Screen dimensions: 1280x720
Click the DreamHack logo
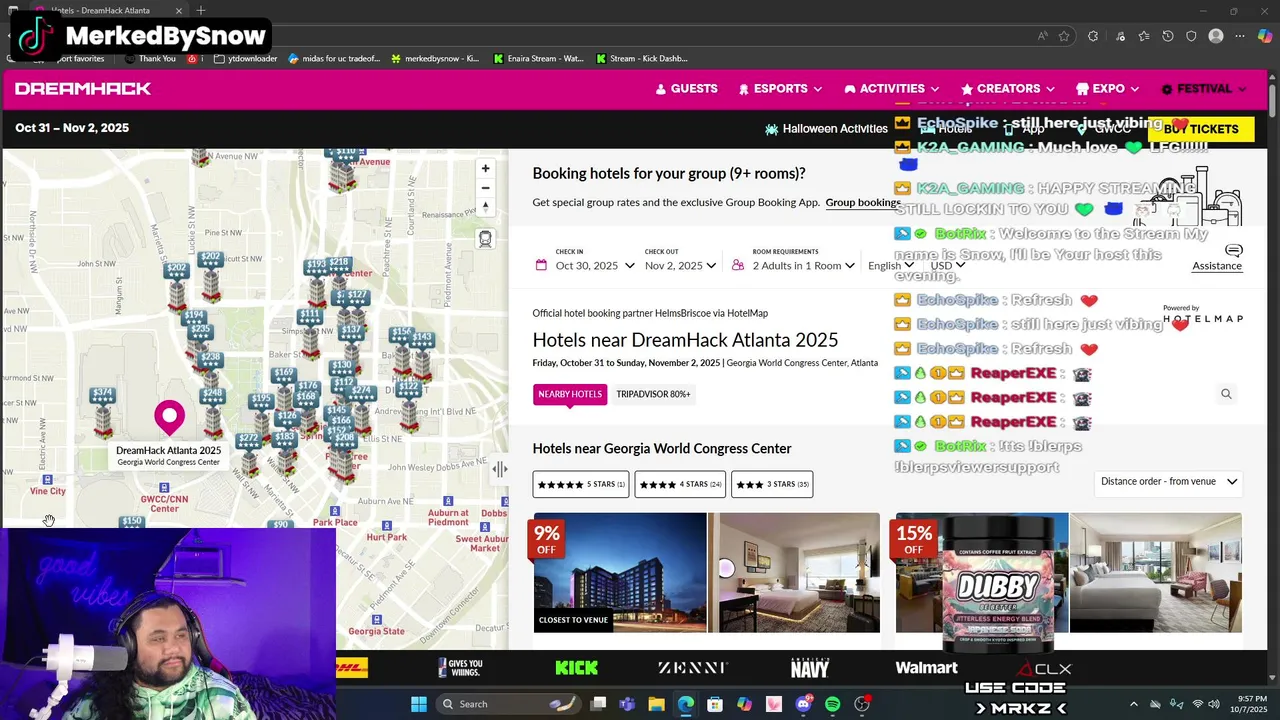[x=83, y=89]
